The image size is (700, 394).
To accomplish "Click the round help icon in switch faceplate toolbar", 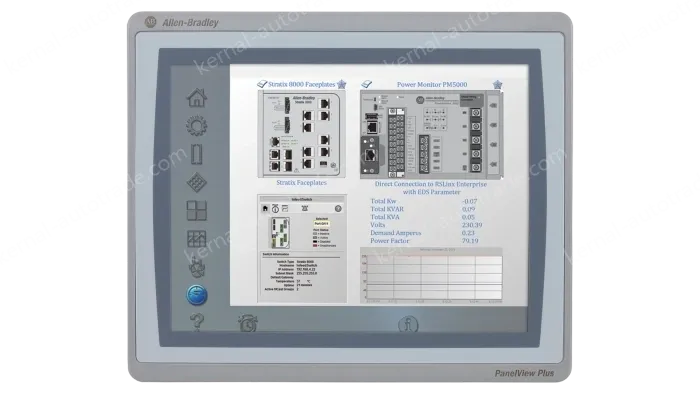I will (x=338, y=208).
